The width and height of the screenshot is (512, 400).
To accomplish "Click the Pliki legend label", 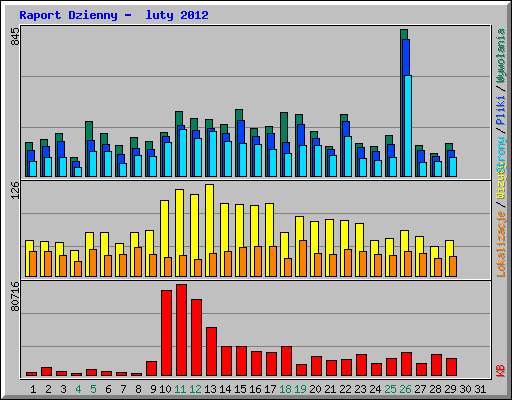I will coord(501,110).
